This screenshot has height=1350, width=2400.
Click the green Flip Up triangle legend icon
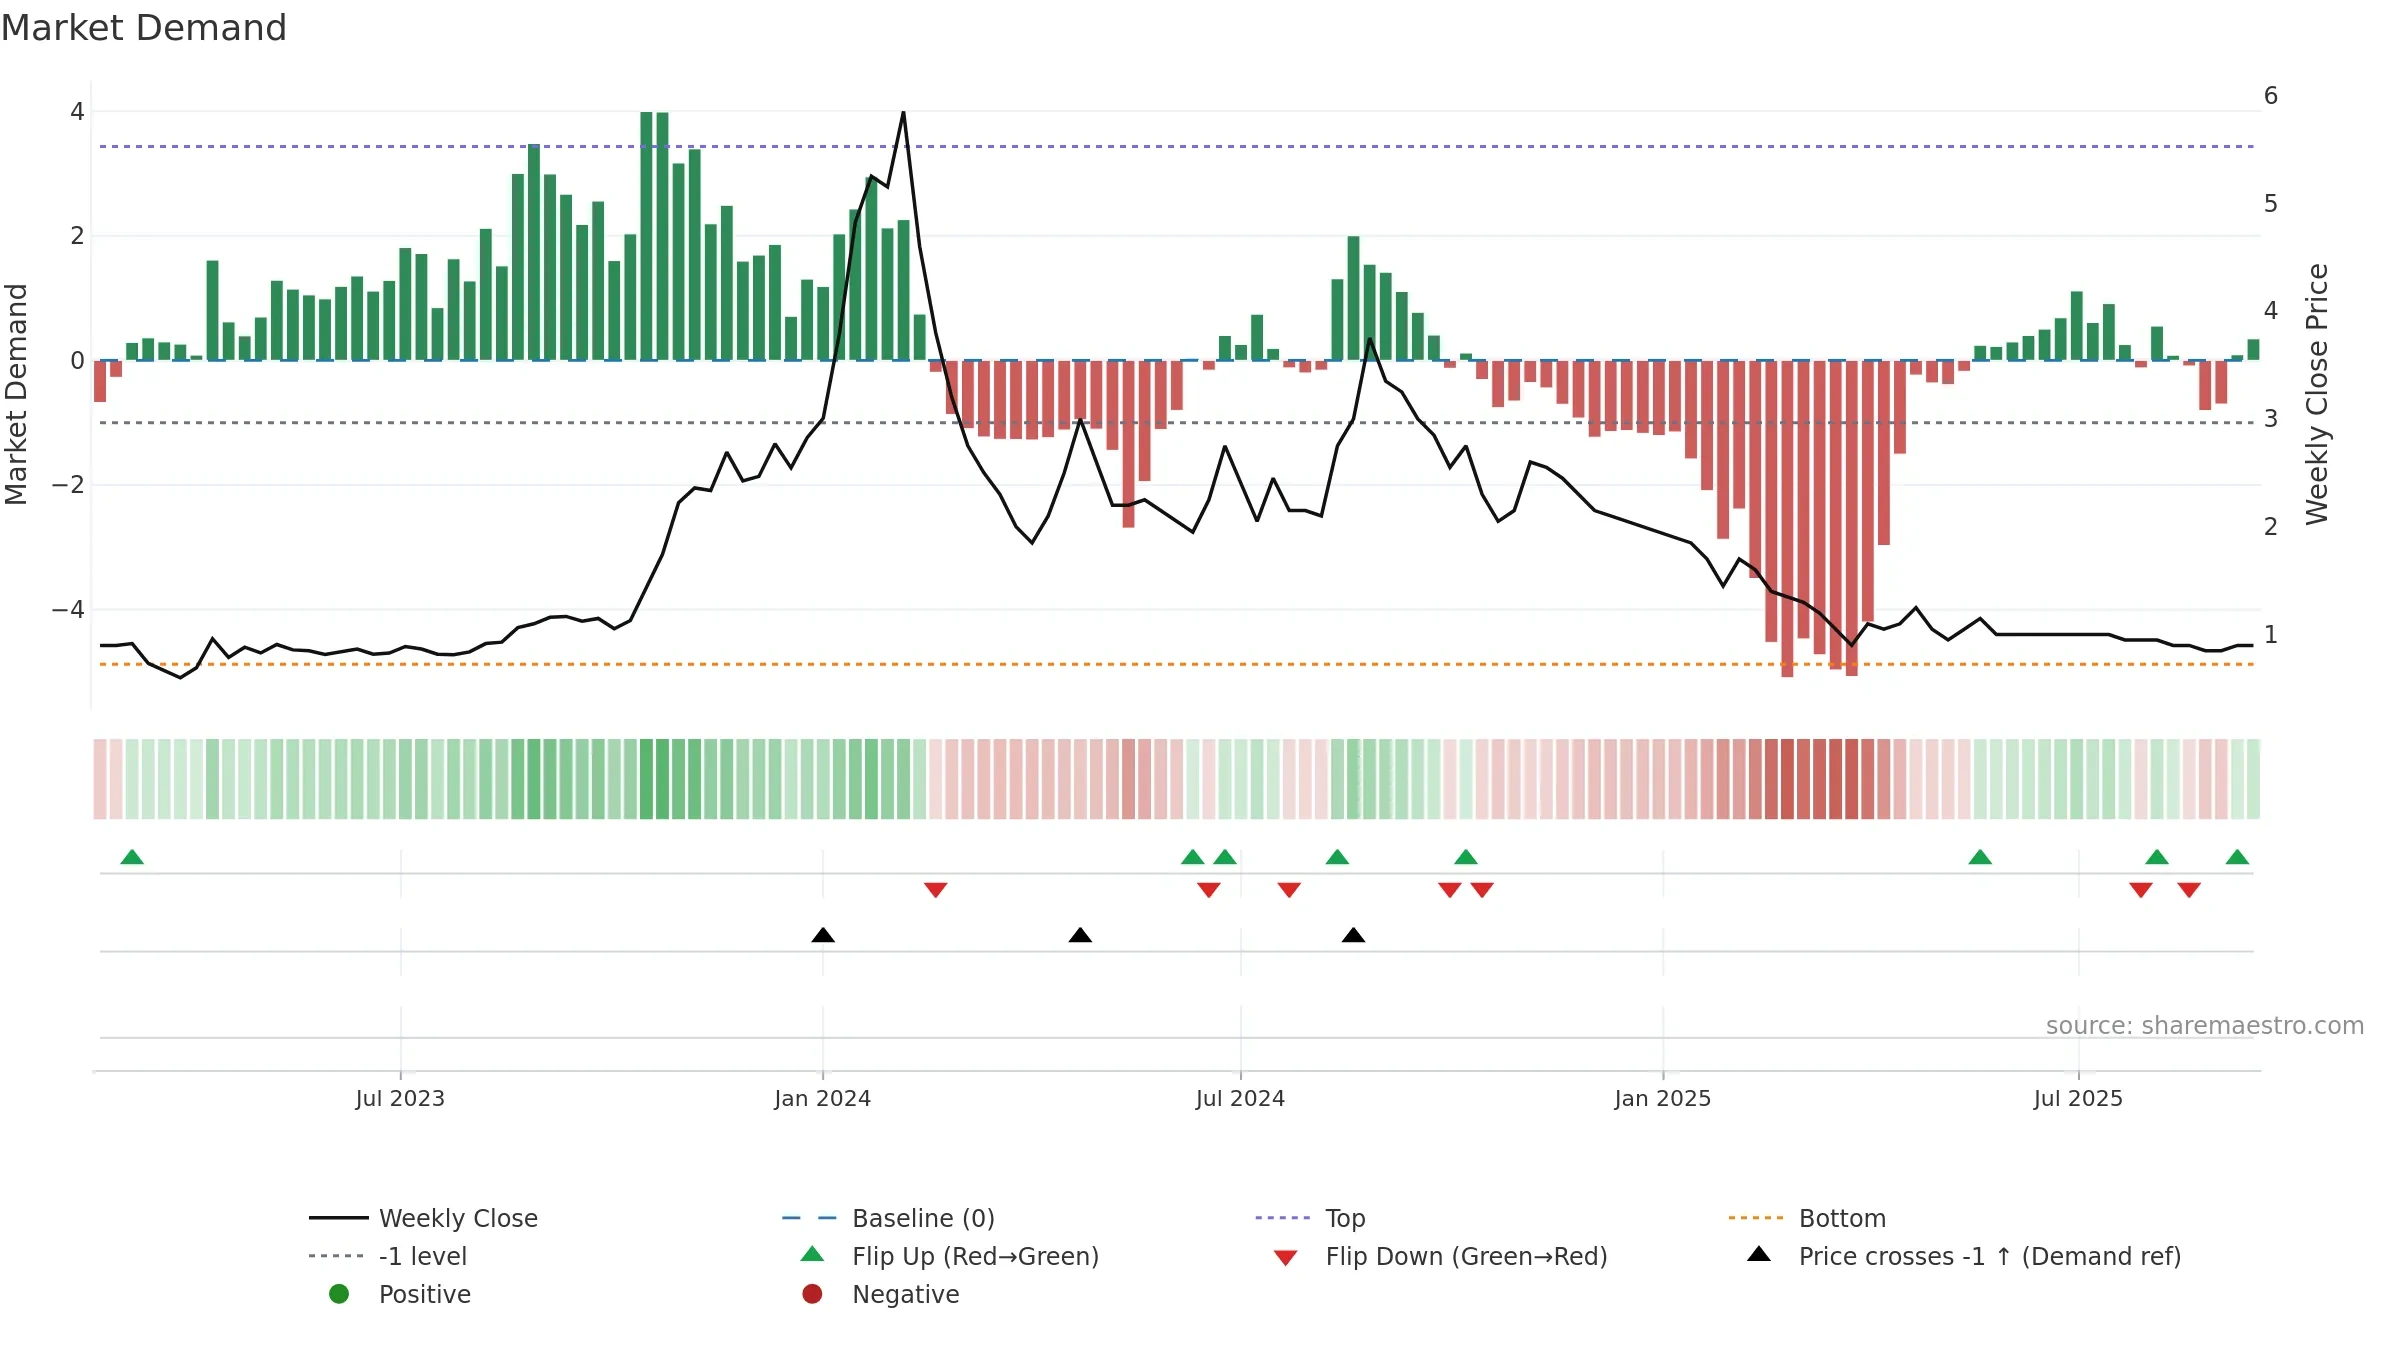813,1254
